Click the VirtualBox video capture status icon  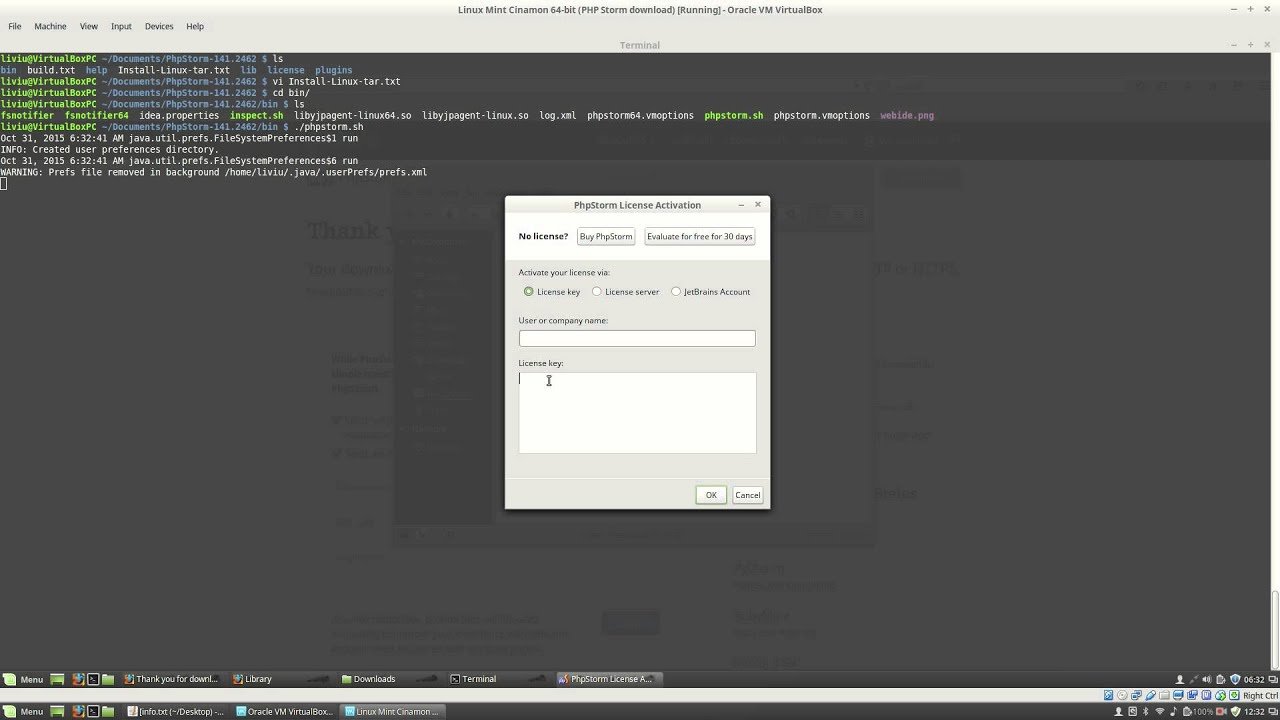point(1192,695)
